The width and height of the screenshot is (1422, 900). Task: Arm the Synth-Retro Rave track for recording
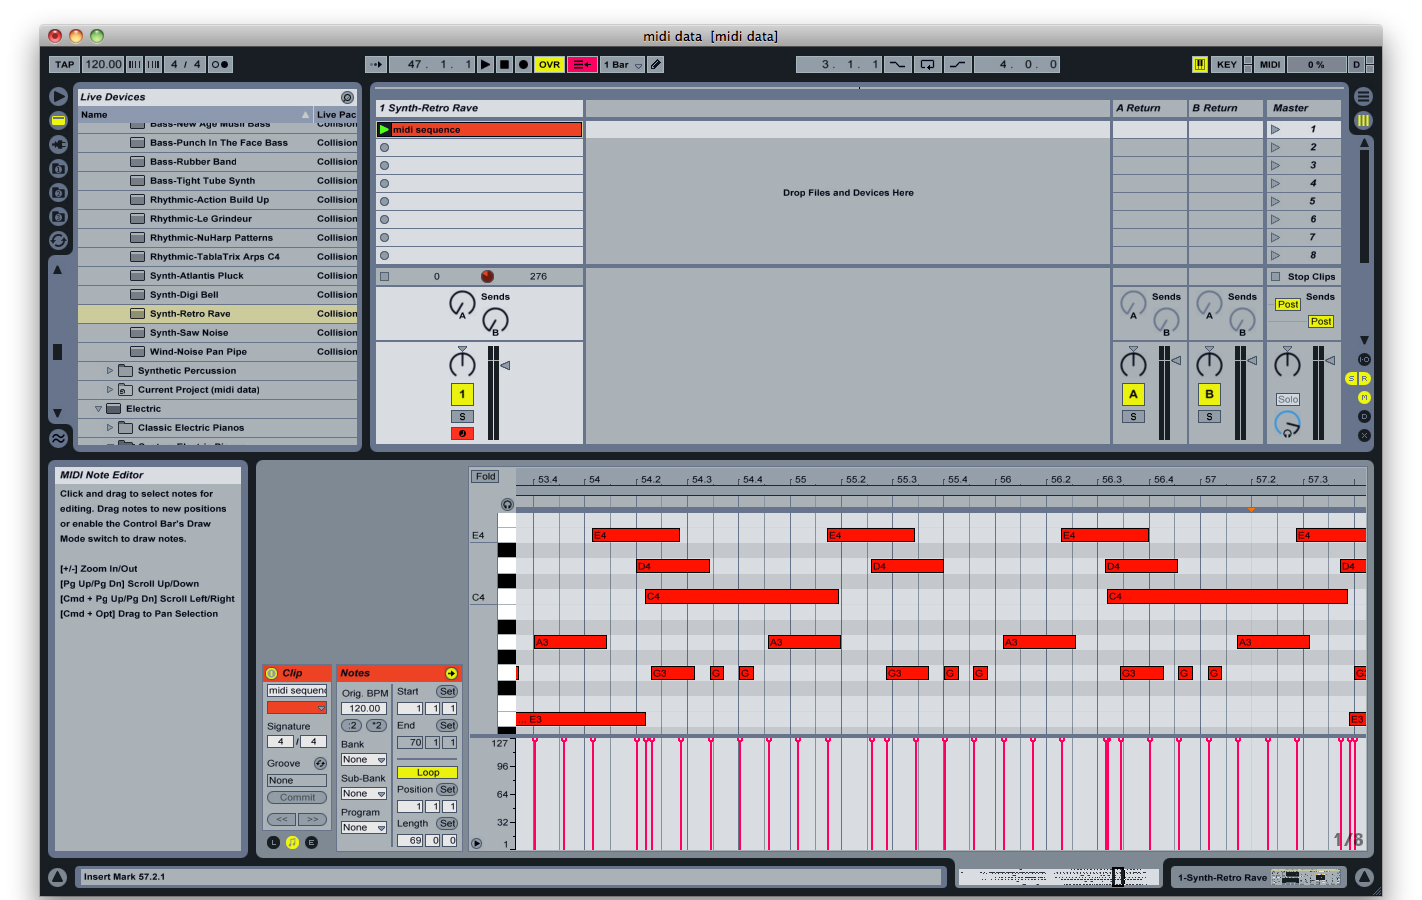(x=462, y=434)
